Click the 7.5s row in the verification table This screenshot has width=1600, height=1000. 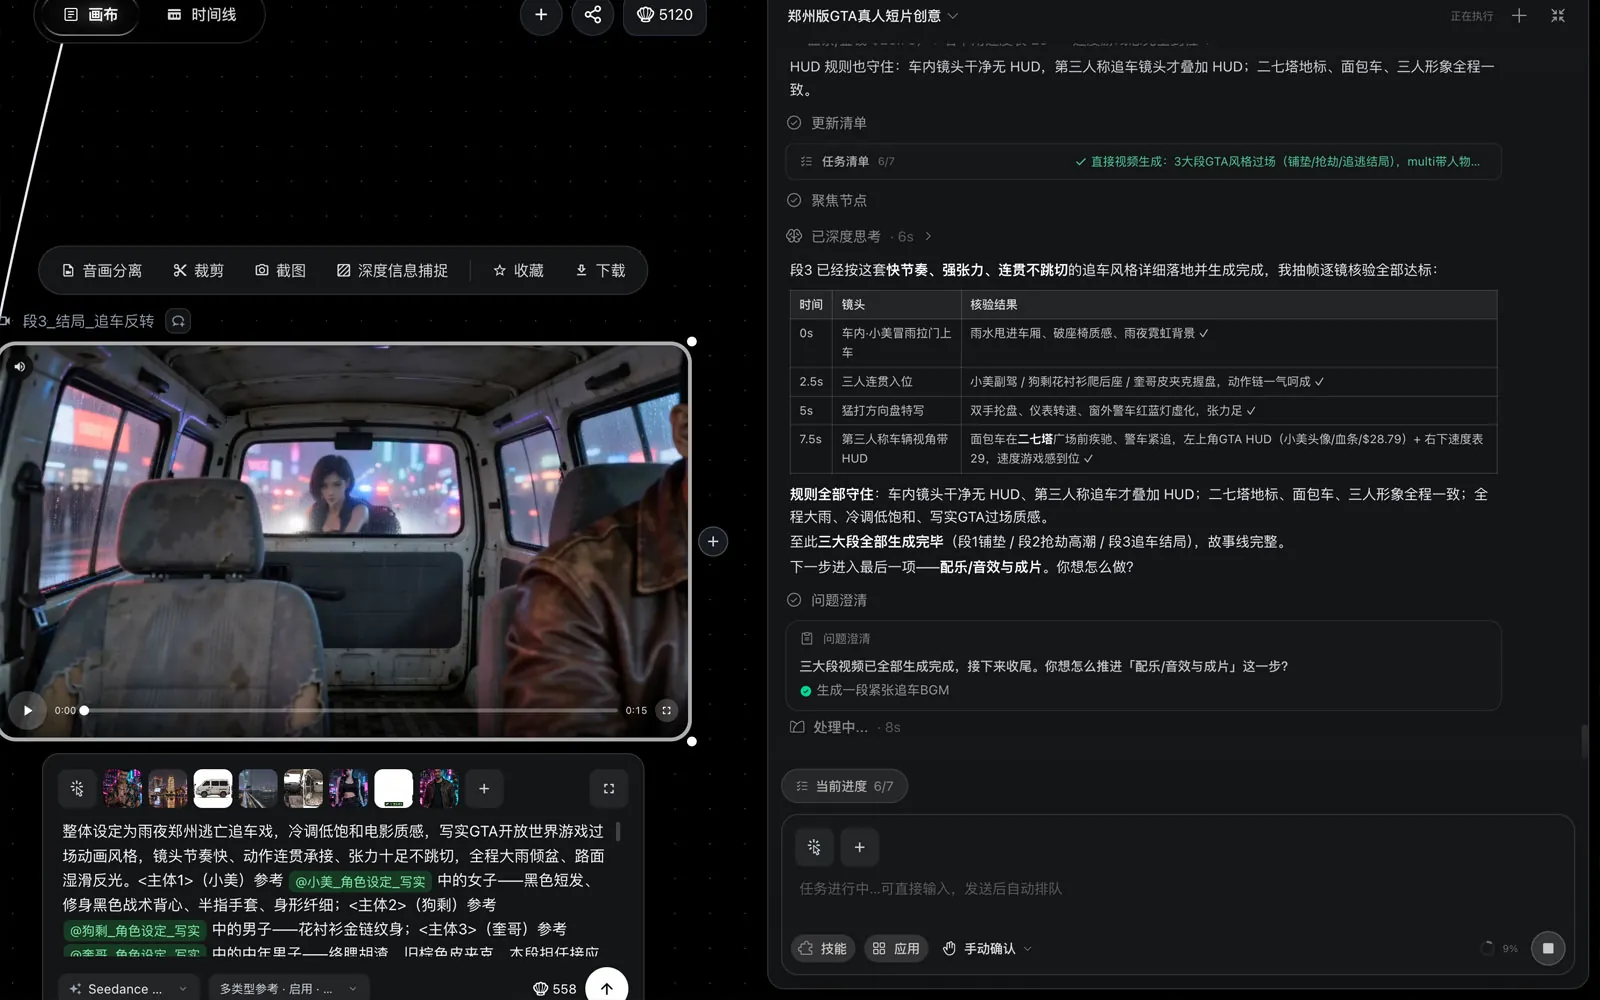pyautogui.click(x=1143, y=448)
